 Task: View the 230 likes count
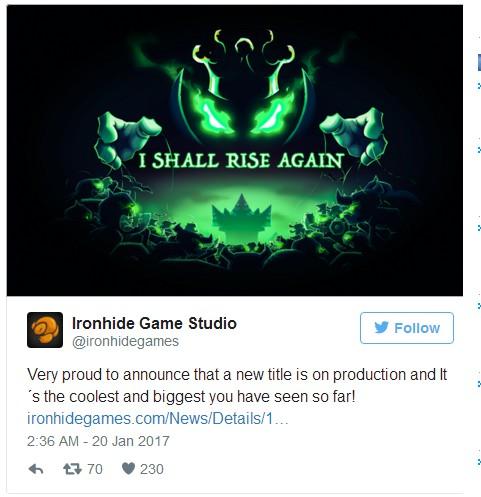pos(152,469)
